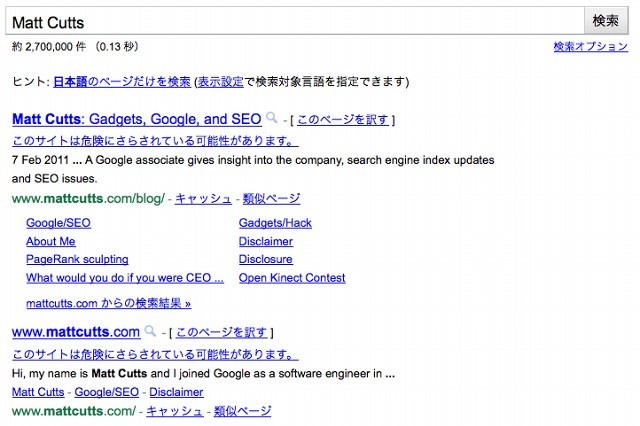The height and width of the screenshot is (426, 640).
Task: Open the PageRank sculpting sitelink
Action: 77,259
